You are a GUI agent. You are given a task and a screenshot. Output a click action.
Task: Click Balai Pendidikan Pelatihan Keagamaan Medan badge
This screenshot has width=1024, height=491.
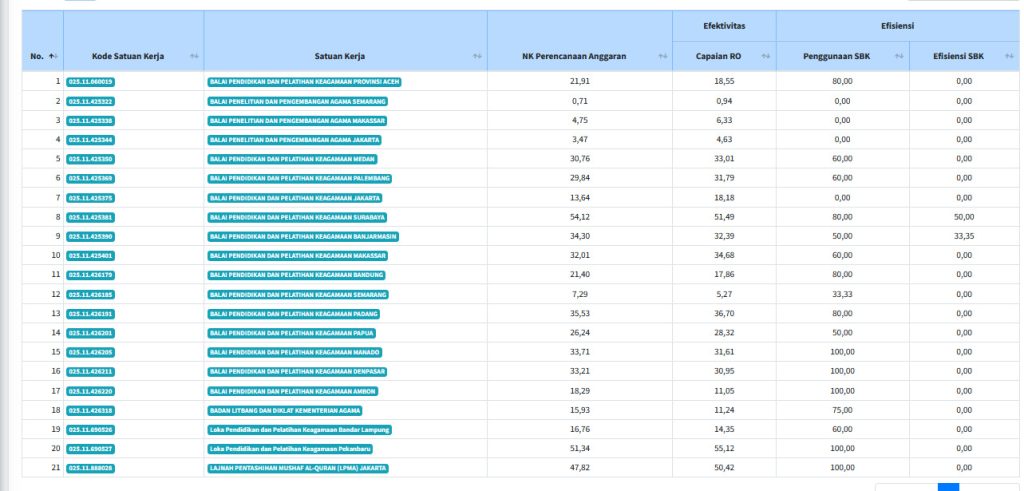[x=293, y=159]
